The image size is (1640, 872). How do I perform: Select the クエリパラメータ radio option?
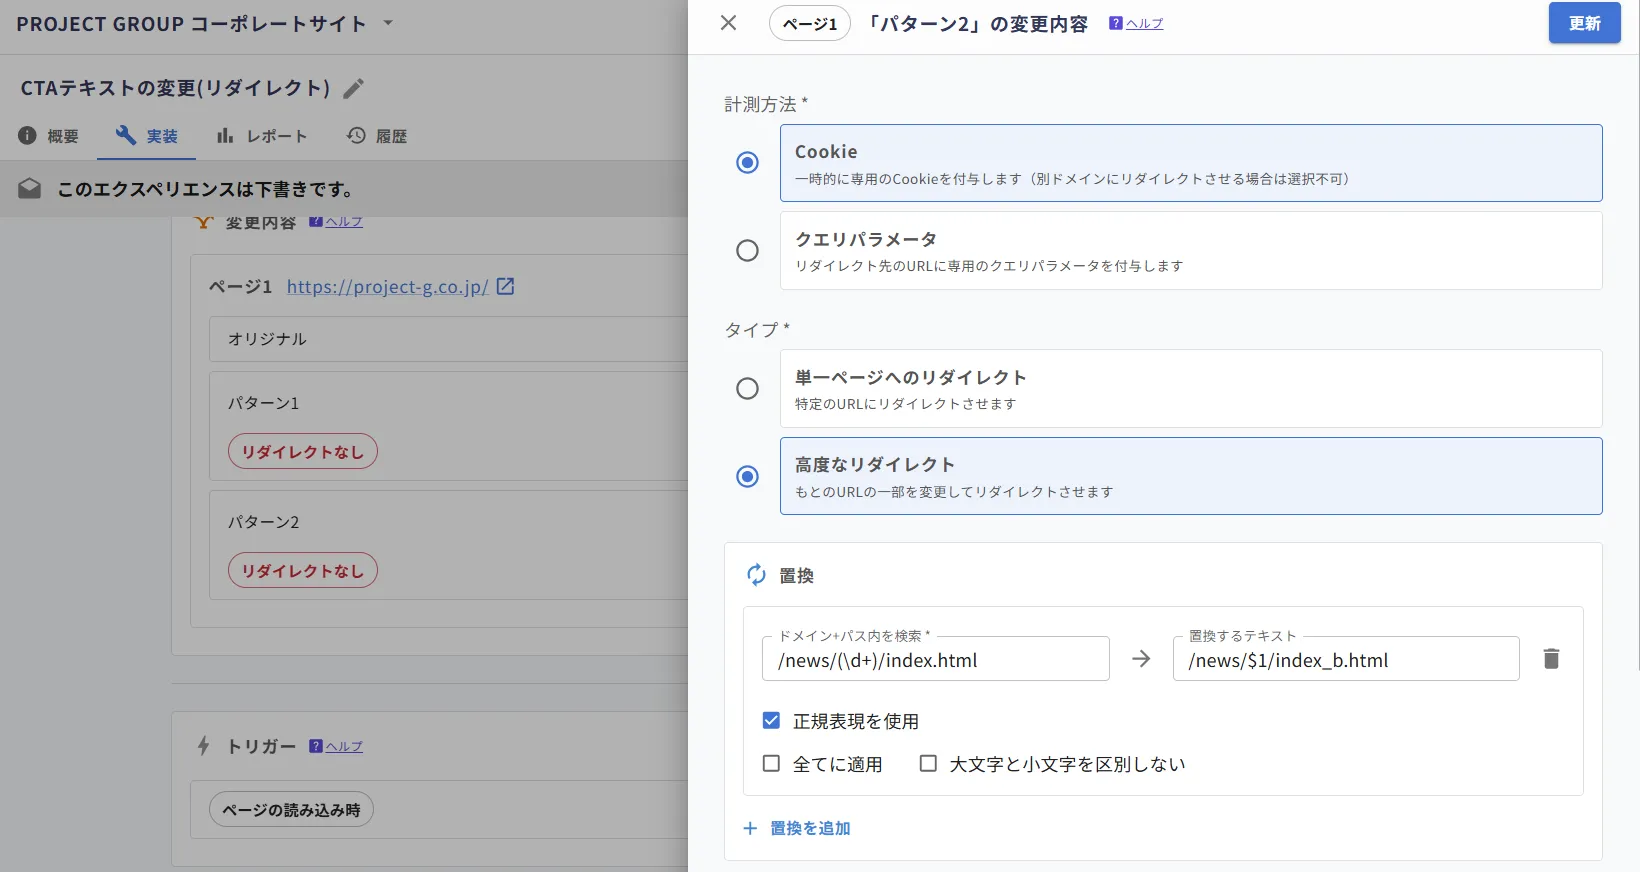(x=747, y=250)
